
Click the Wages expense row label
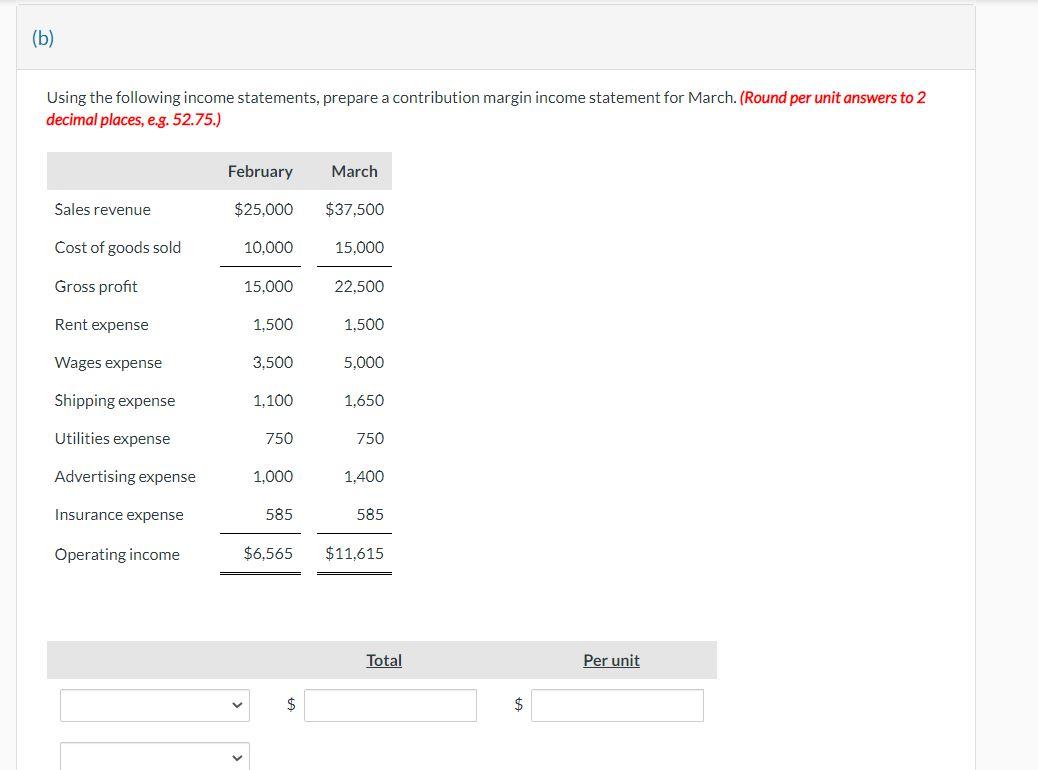coord(108,362)
